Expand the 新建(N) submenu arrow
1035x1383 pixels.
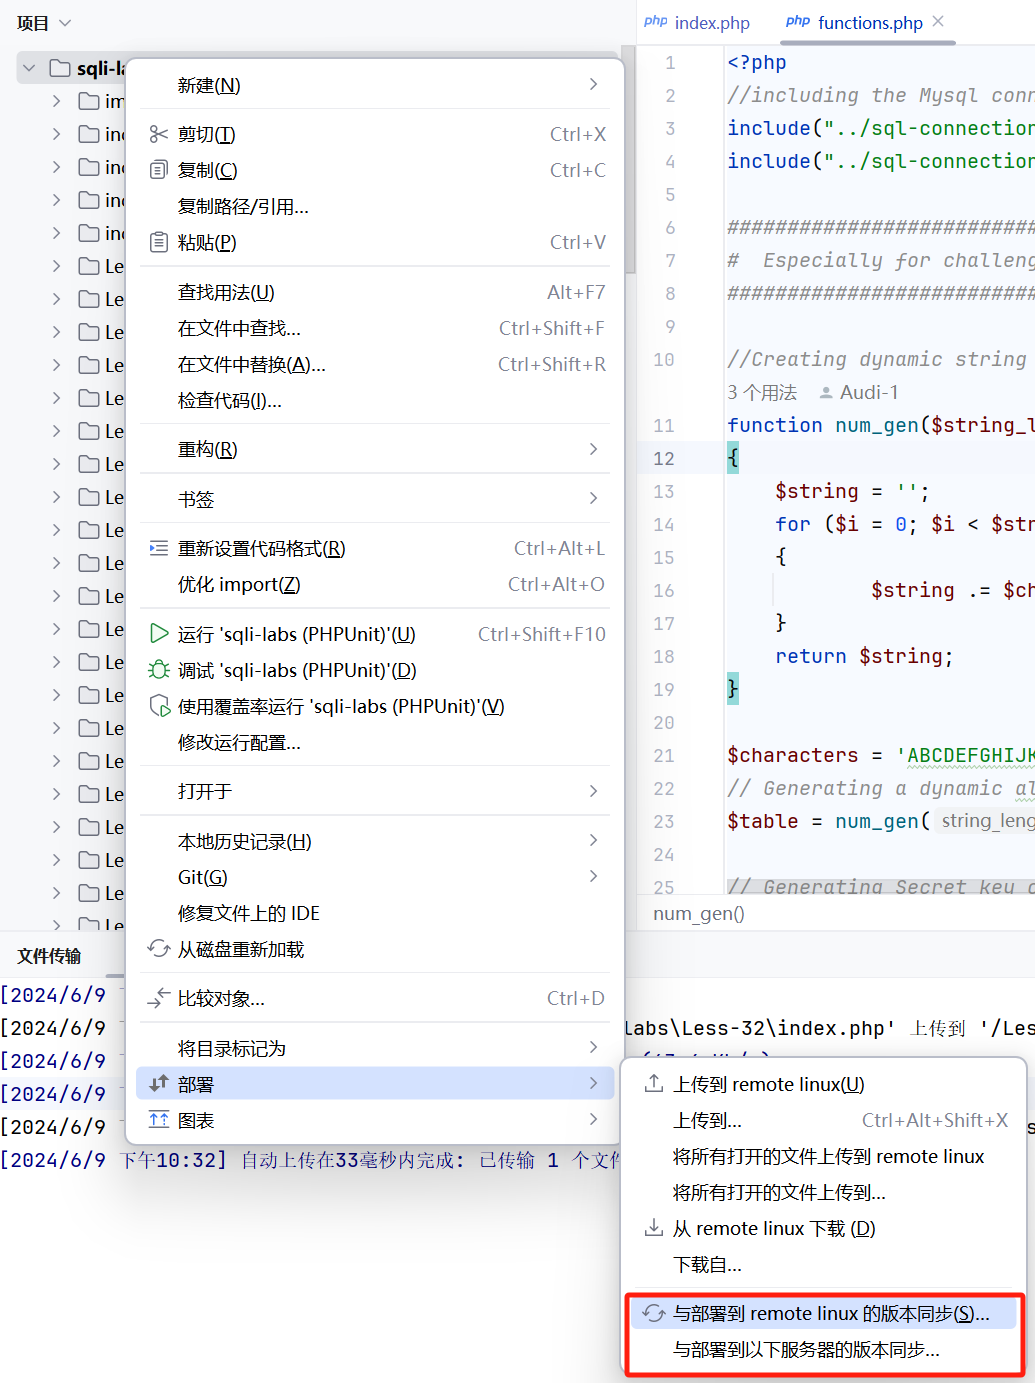coord(593,85)
